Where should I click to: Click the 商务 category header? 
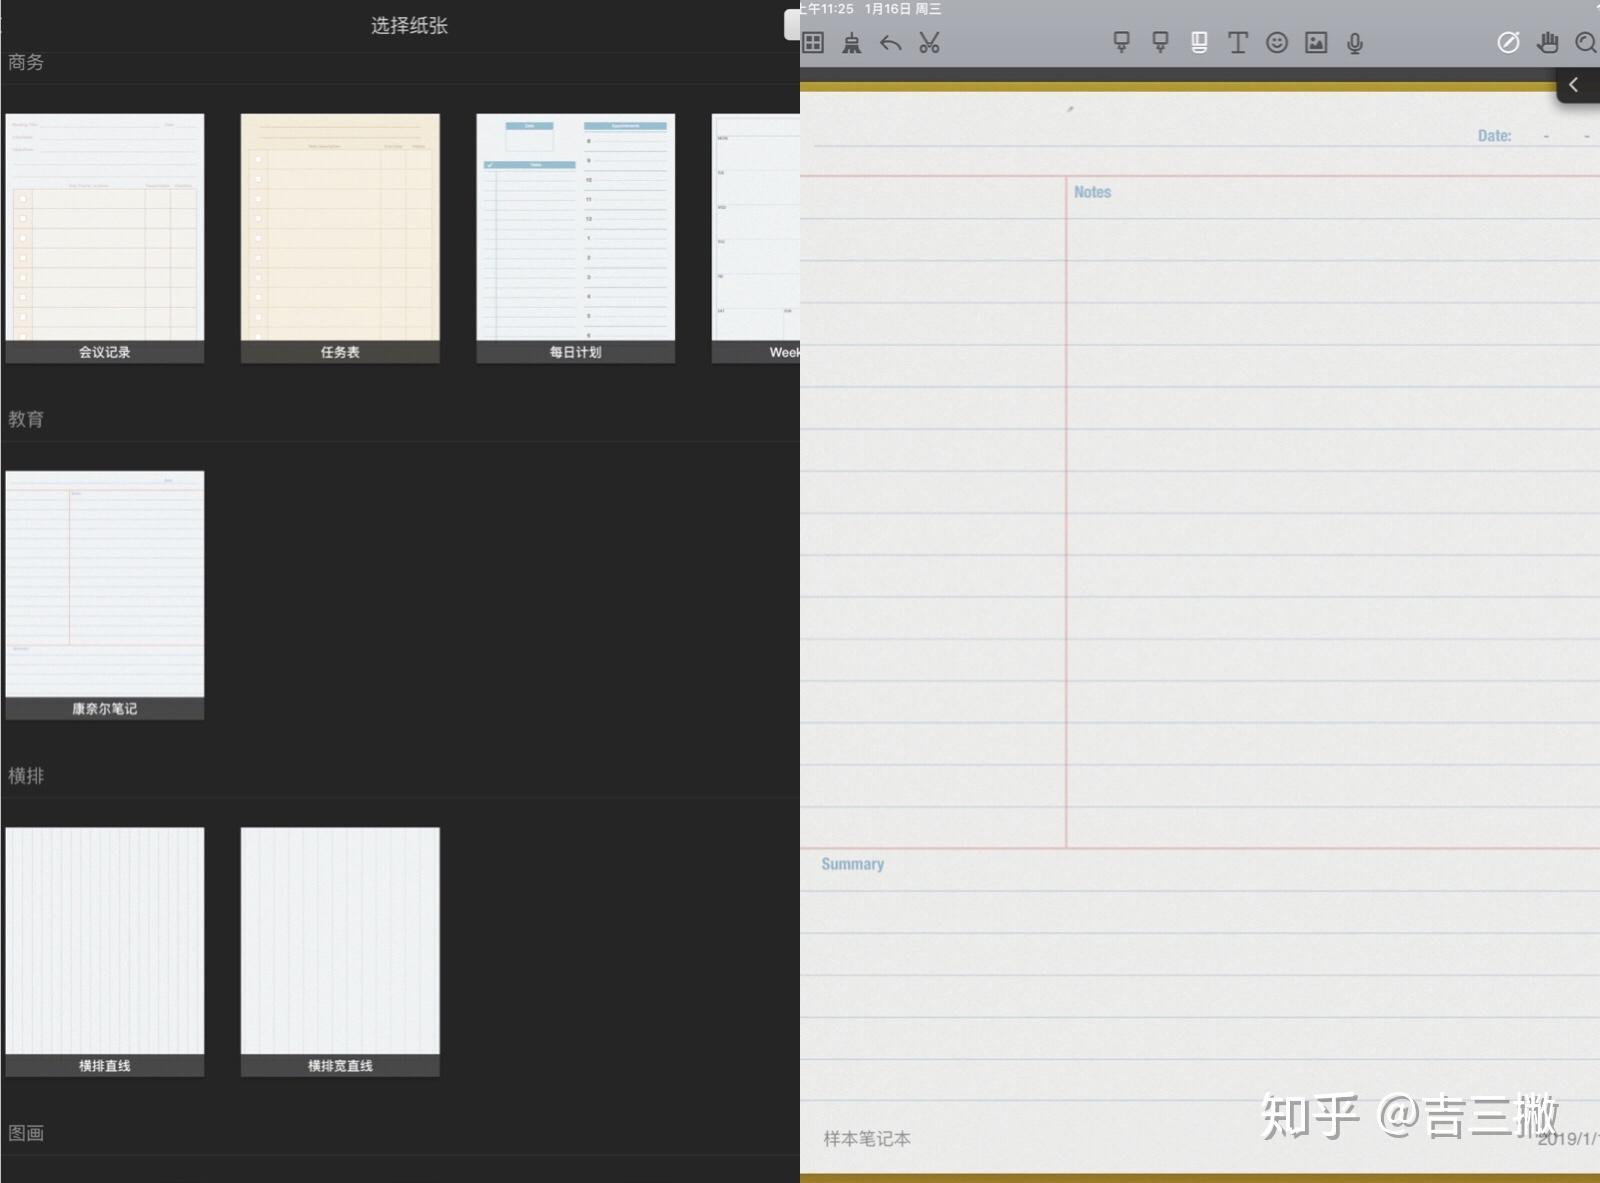pos(26,62)
